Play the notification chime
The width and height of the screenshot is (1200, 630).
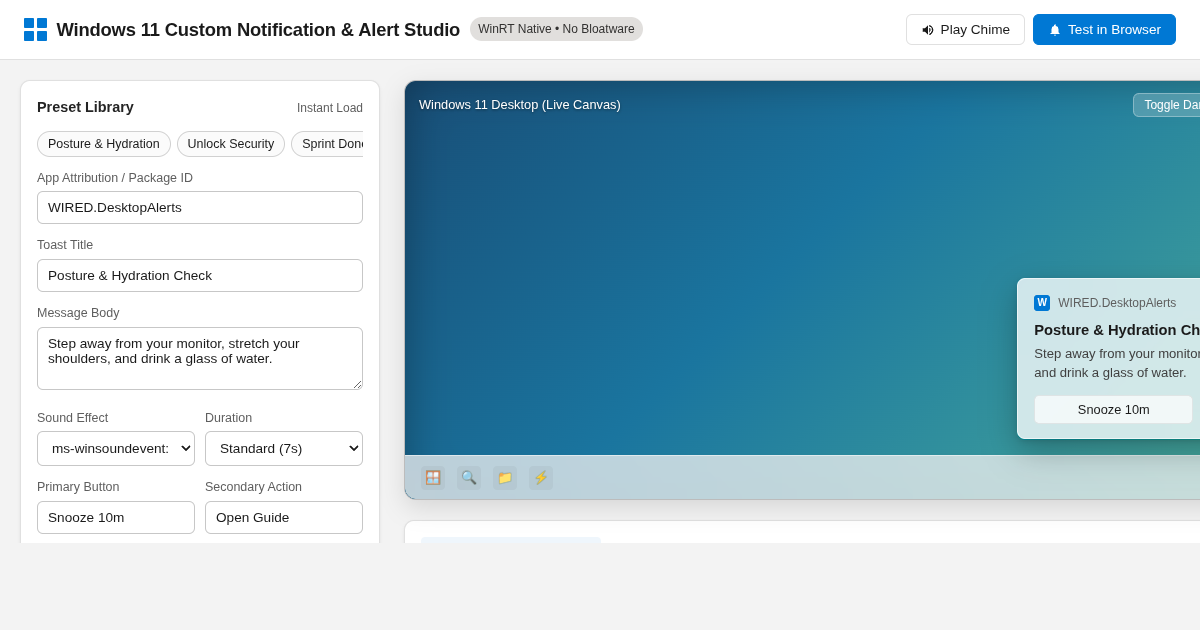965,30
